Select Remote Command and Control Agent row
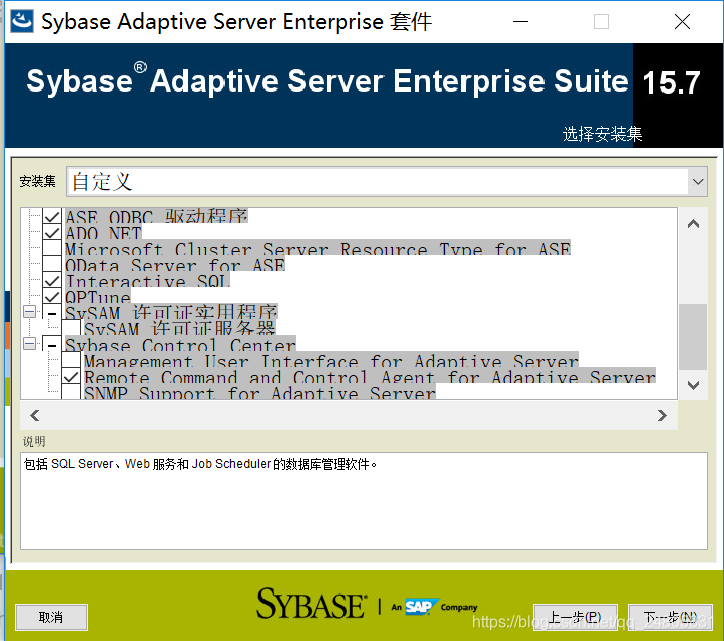This screenshot has height=641, width=724. coord(370,377)
